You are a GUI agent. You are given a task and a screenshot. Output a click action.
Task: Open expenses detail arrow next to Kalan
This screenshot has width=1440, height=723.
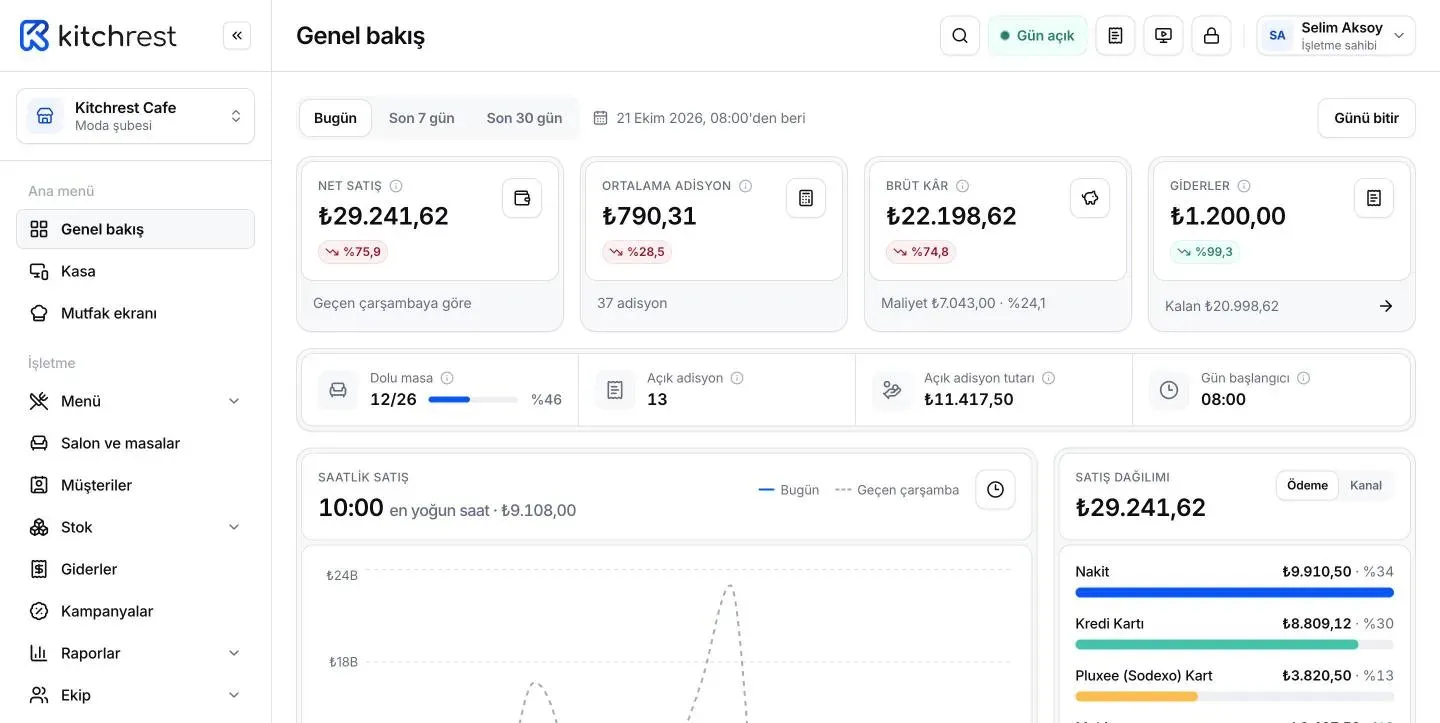[1386, 306]
